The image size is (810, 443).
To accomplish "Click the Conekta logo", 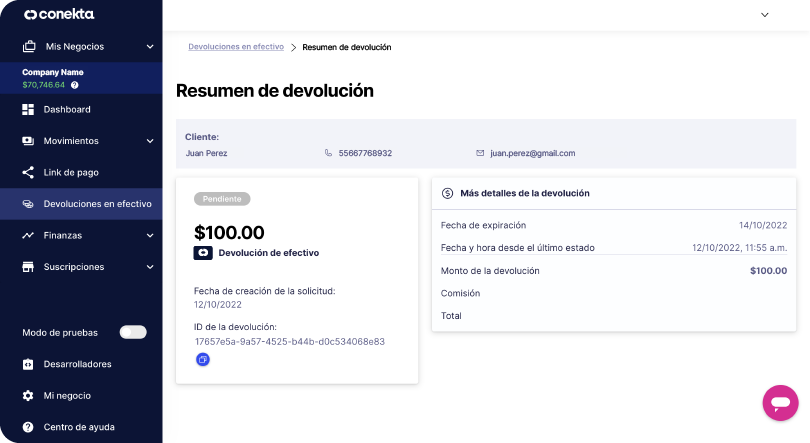I will click(59, 14).
